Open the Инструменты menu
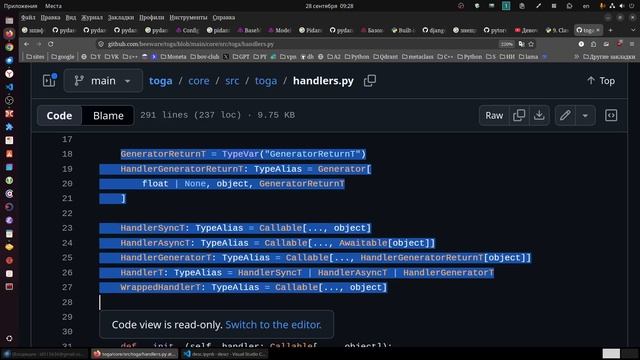 pyautogui.click(x=188, y=18)
